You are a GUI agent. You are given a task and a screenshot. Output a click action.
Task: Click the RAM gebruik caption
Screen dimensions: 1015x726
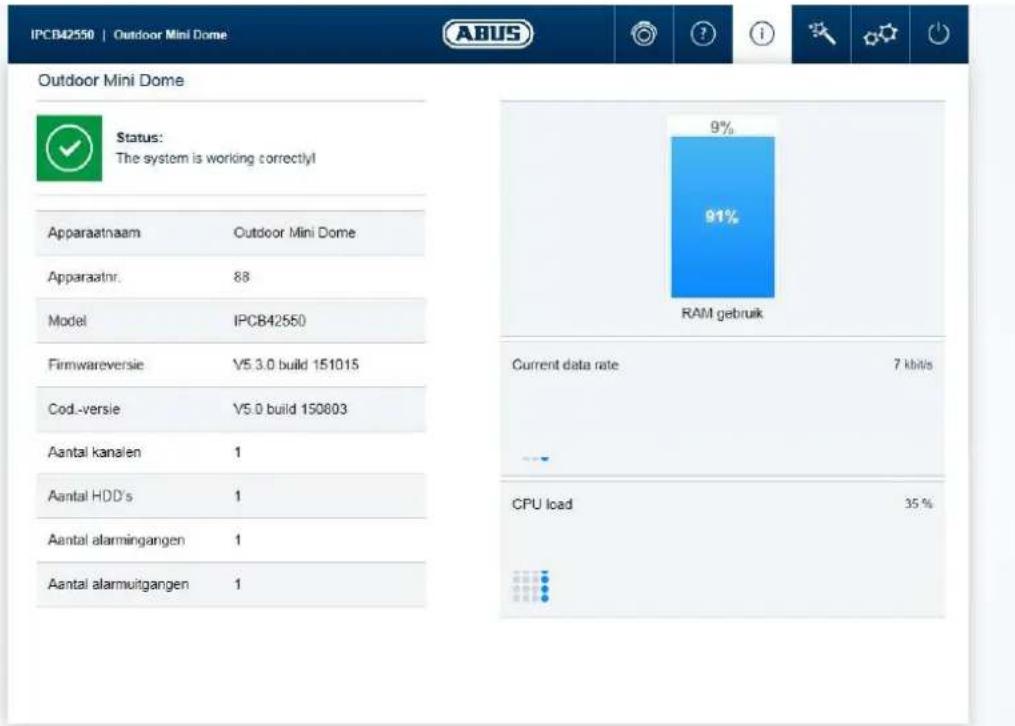pos(722,314)
